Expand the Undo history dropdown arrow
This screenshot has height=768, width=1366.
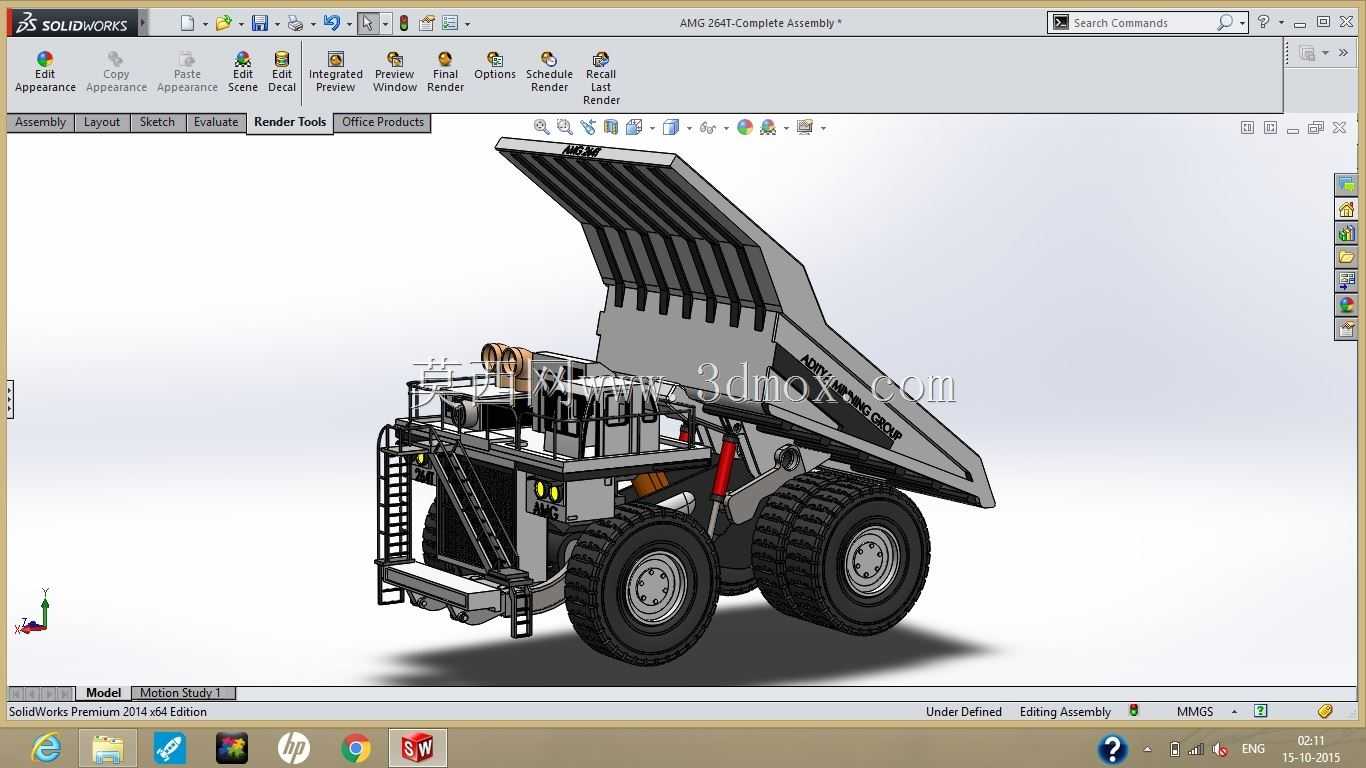click(349, 24)
